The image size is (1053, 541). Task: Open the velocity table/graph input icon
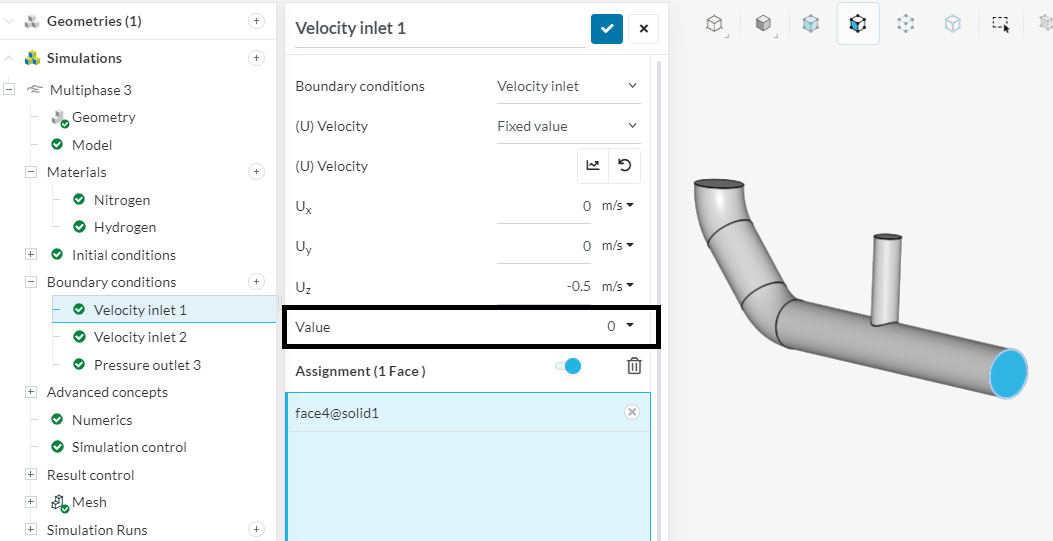click(593, 166)
